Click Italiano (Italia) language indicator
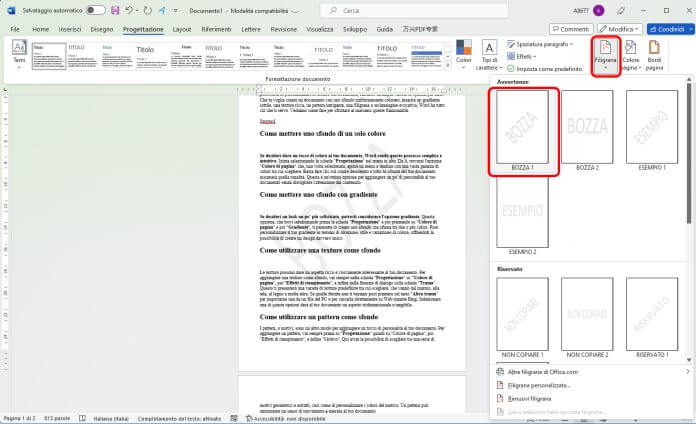This screenshot has height=424, width=696. click(x=111, y=418)
